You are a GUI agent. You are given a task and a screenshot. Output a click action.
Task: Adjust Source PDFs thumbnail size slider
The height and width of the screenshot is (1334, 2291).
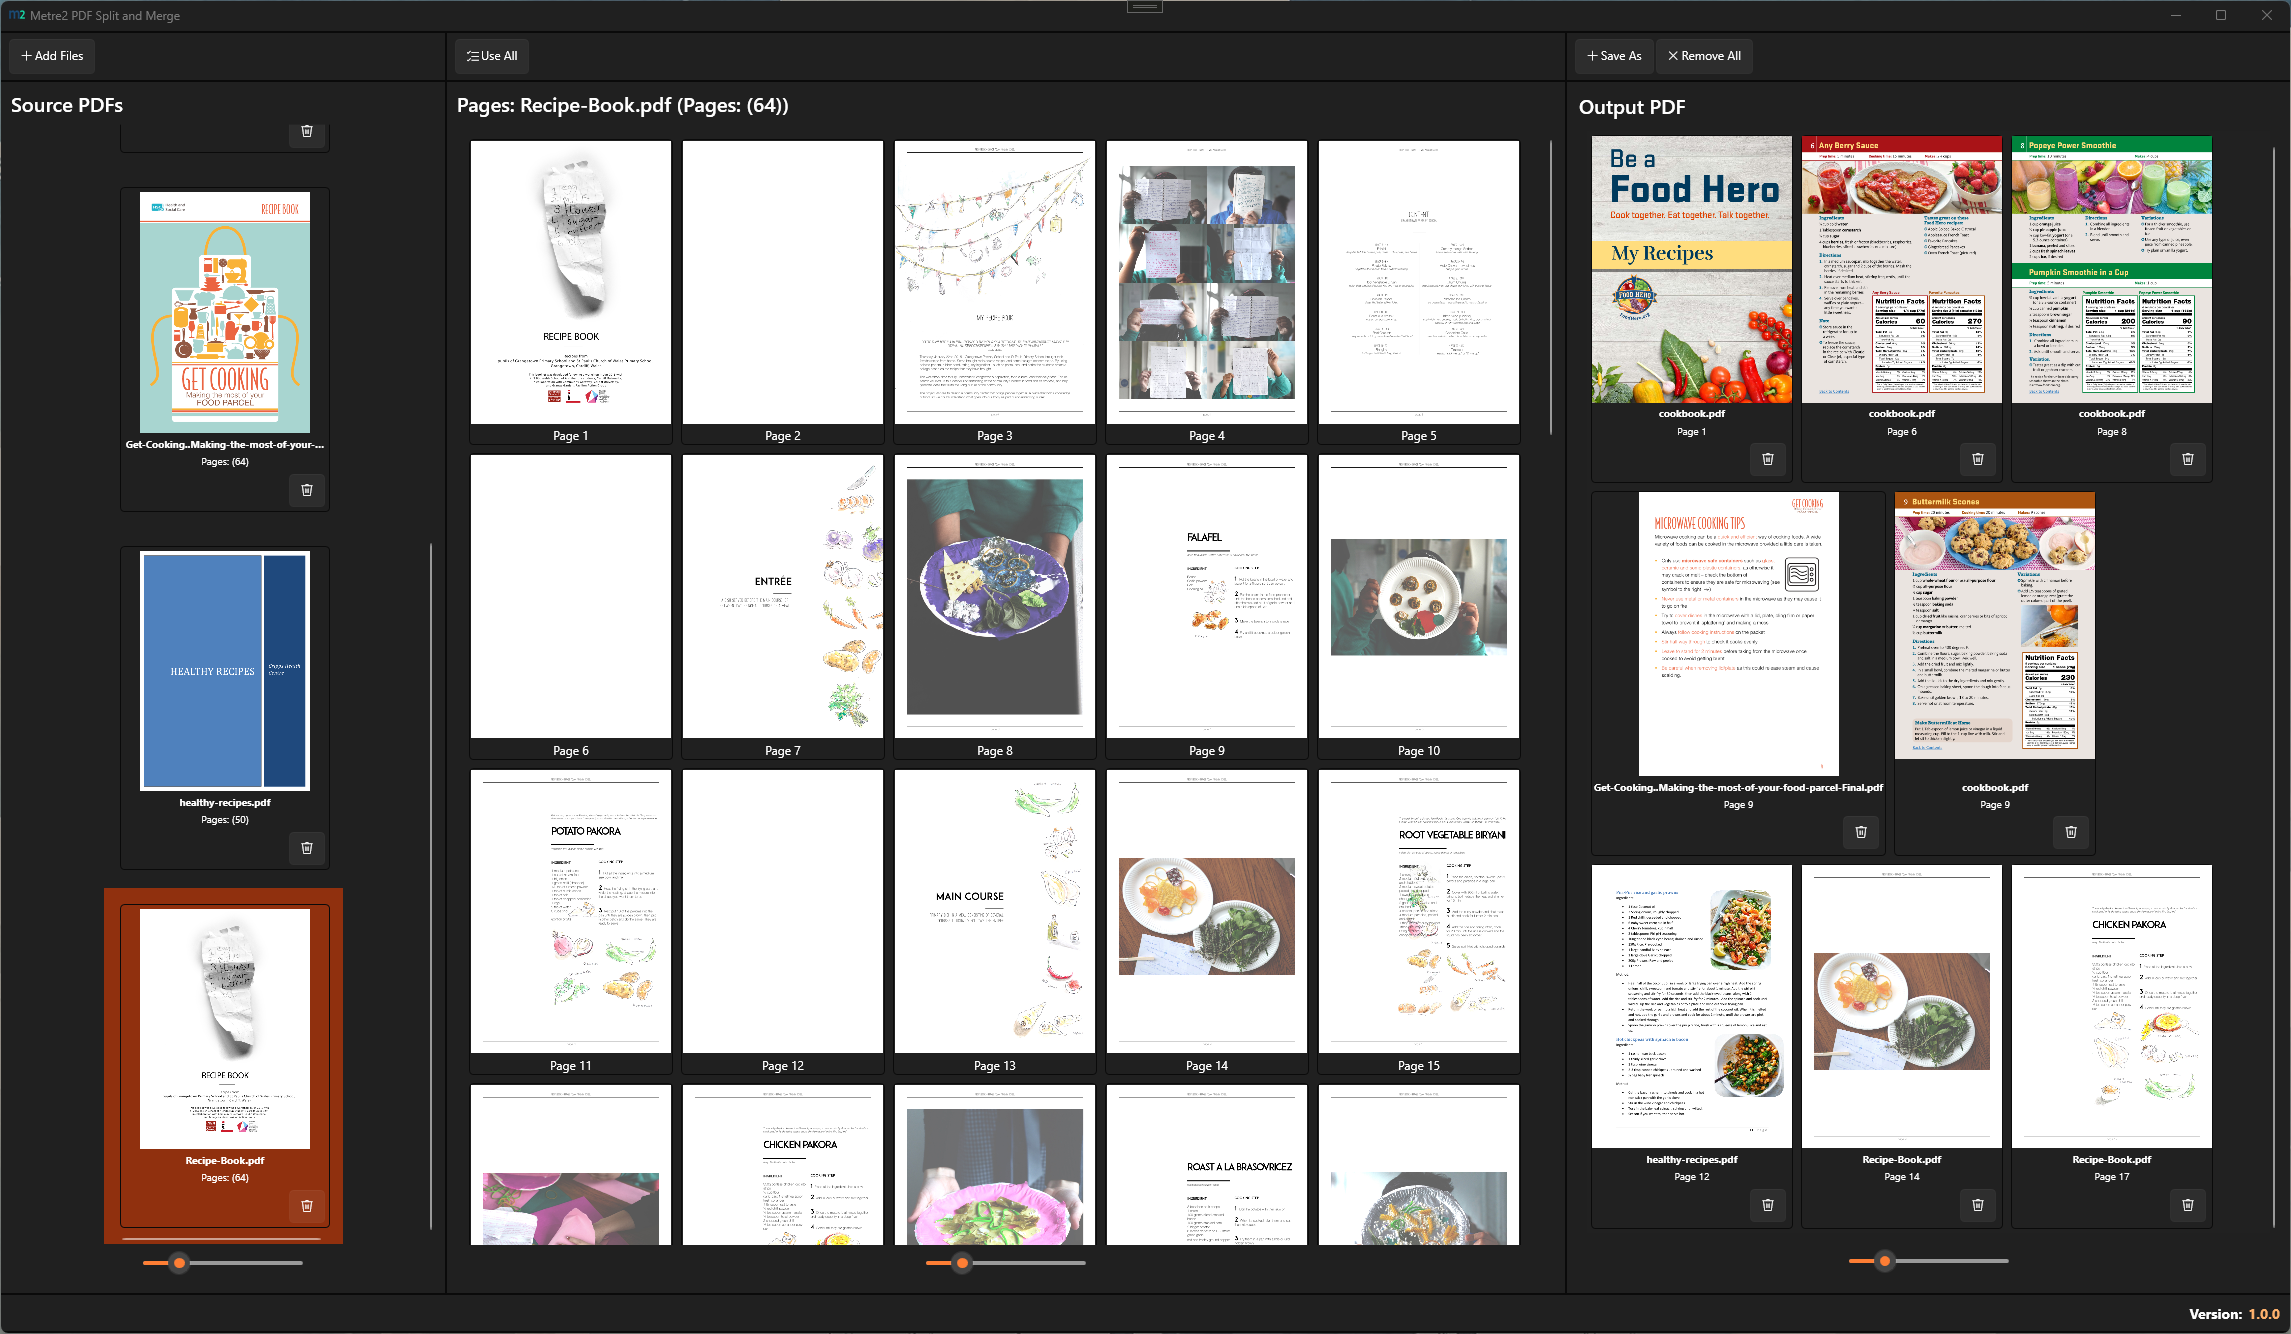[x=179, y=1263]
